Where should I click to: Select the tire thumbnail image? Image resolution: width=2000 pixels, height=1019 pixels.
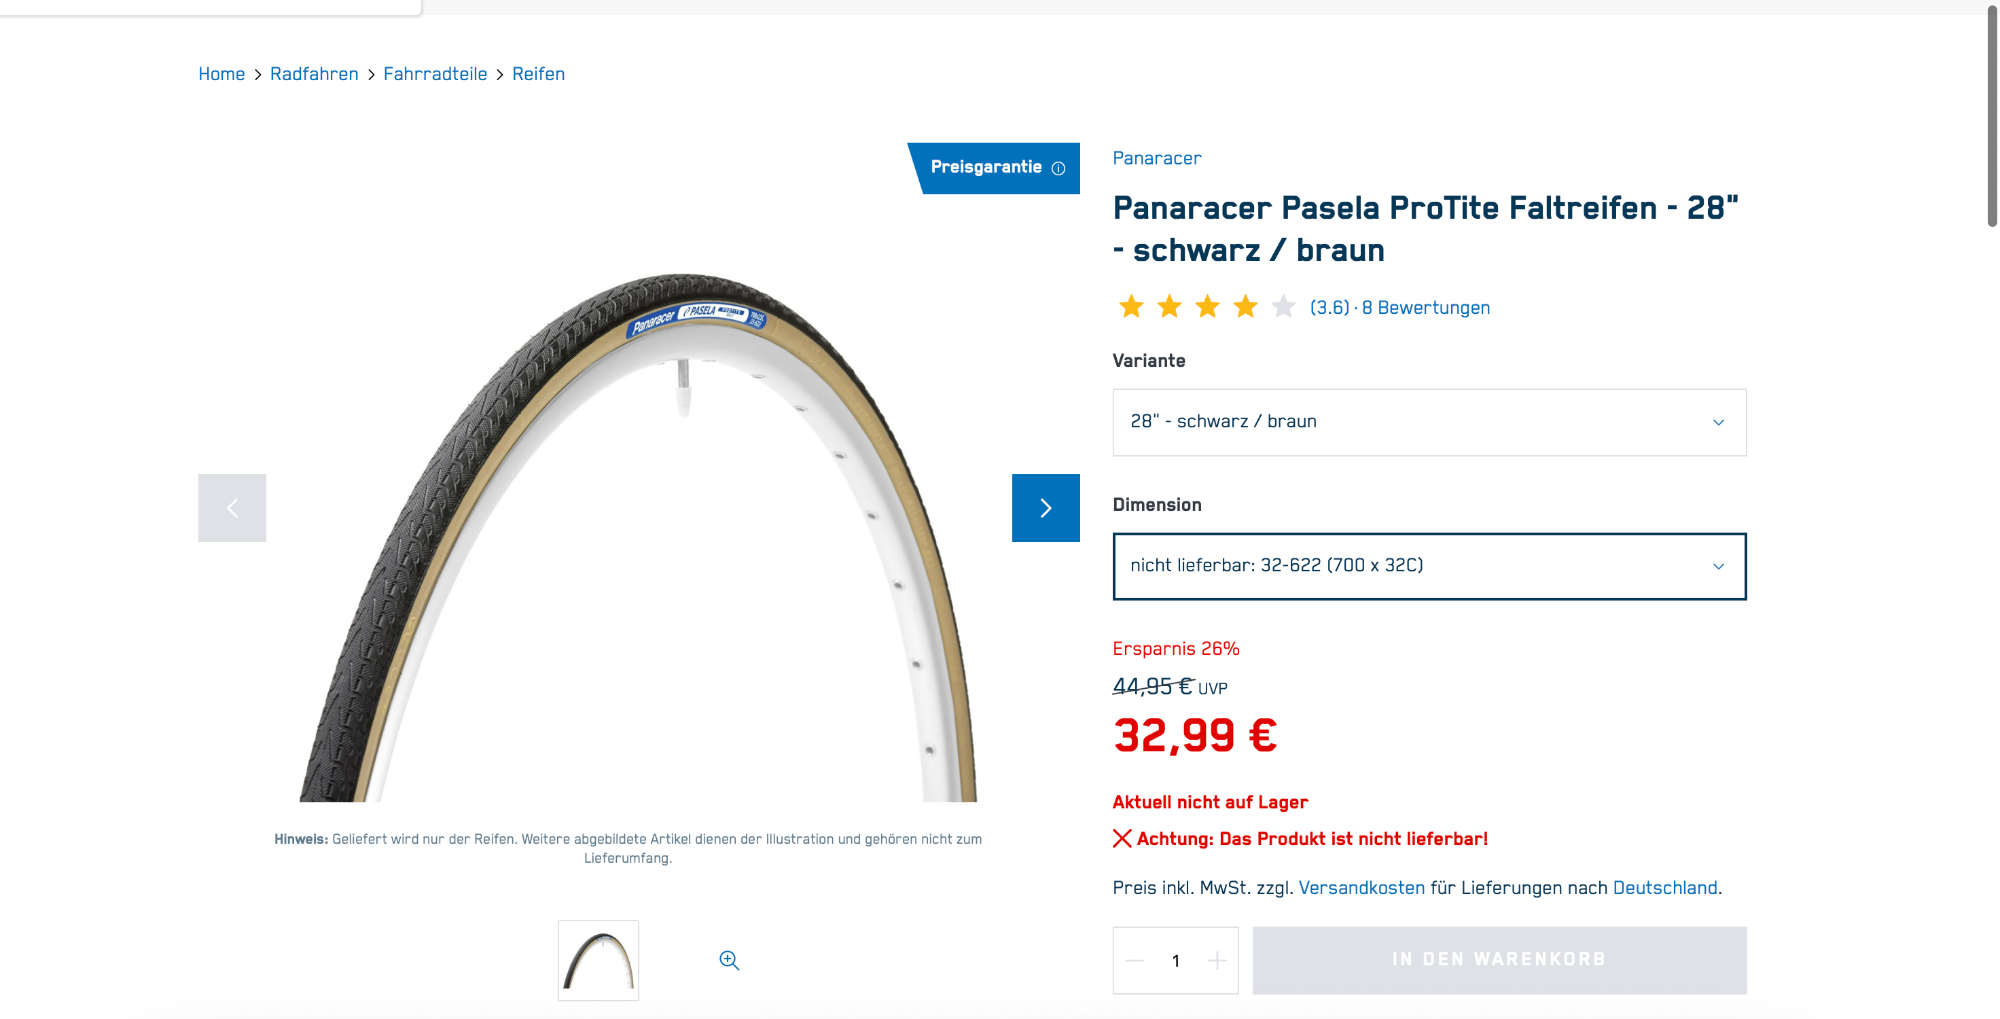point(598,960)
